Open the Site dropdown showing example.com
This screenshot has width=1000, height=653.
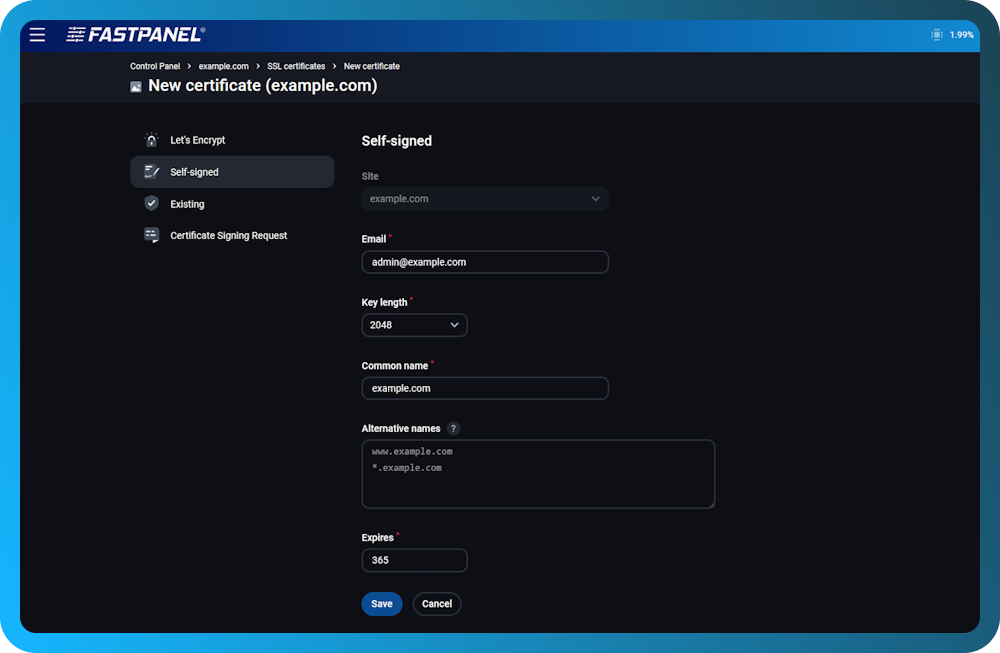pos(485,199)
